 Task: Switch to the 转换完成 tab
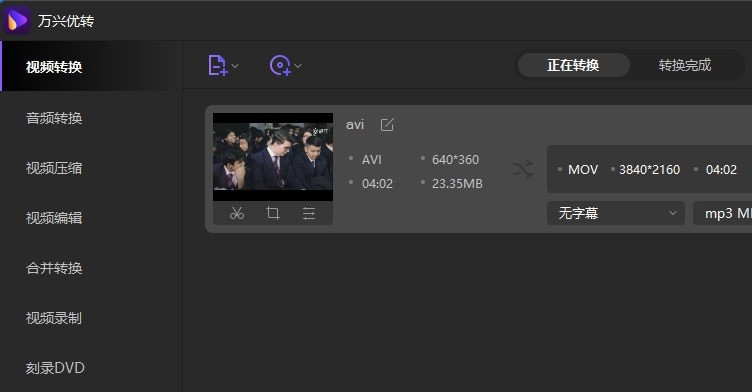[x=684, y=65]
